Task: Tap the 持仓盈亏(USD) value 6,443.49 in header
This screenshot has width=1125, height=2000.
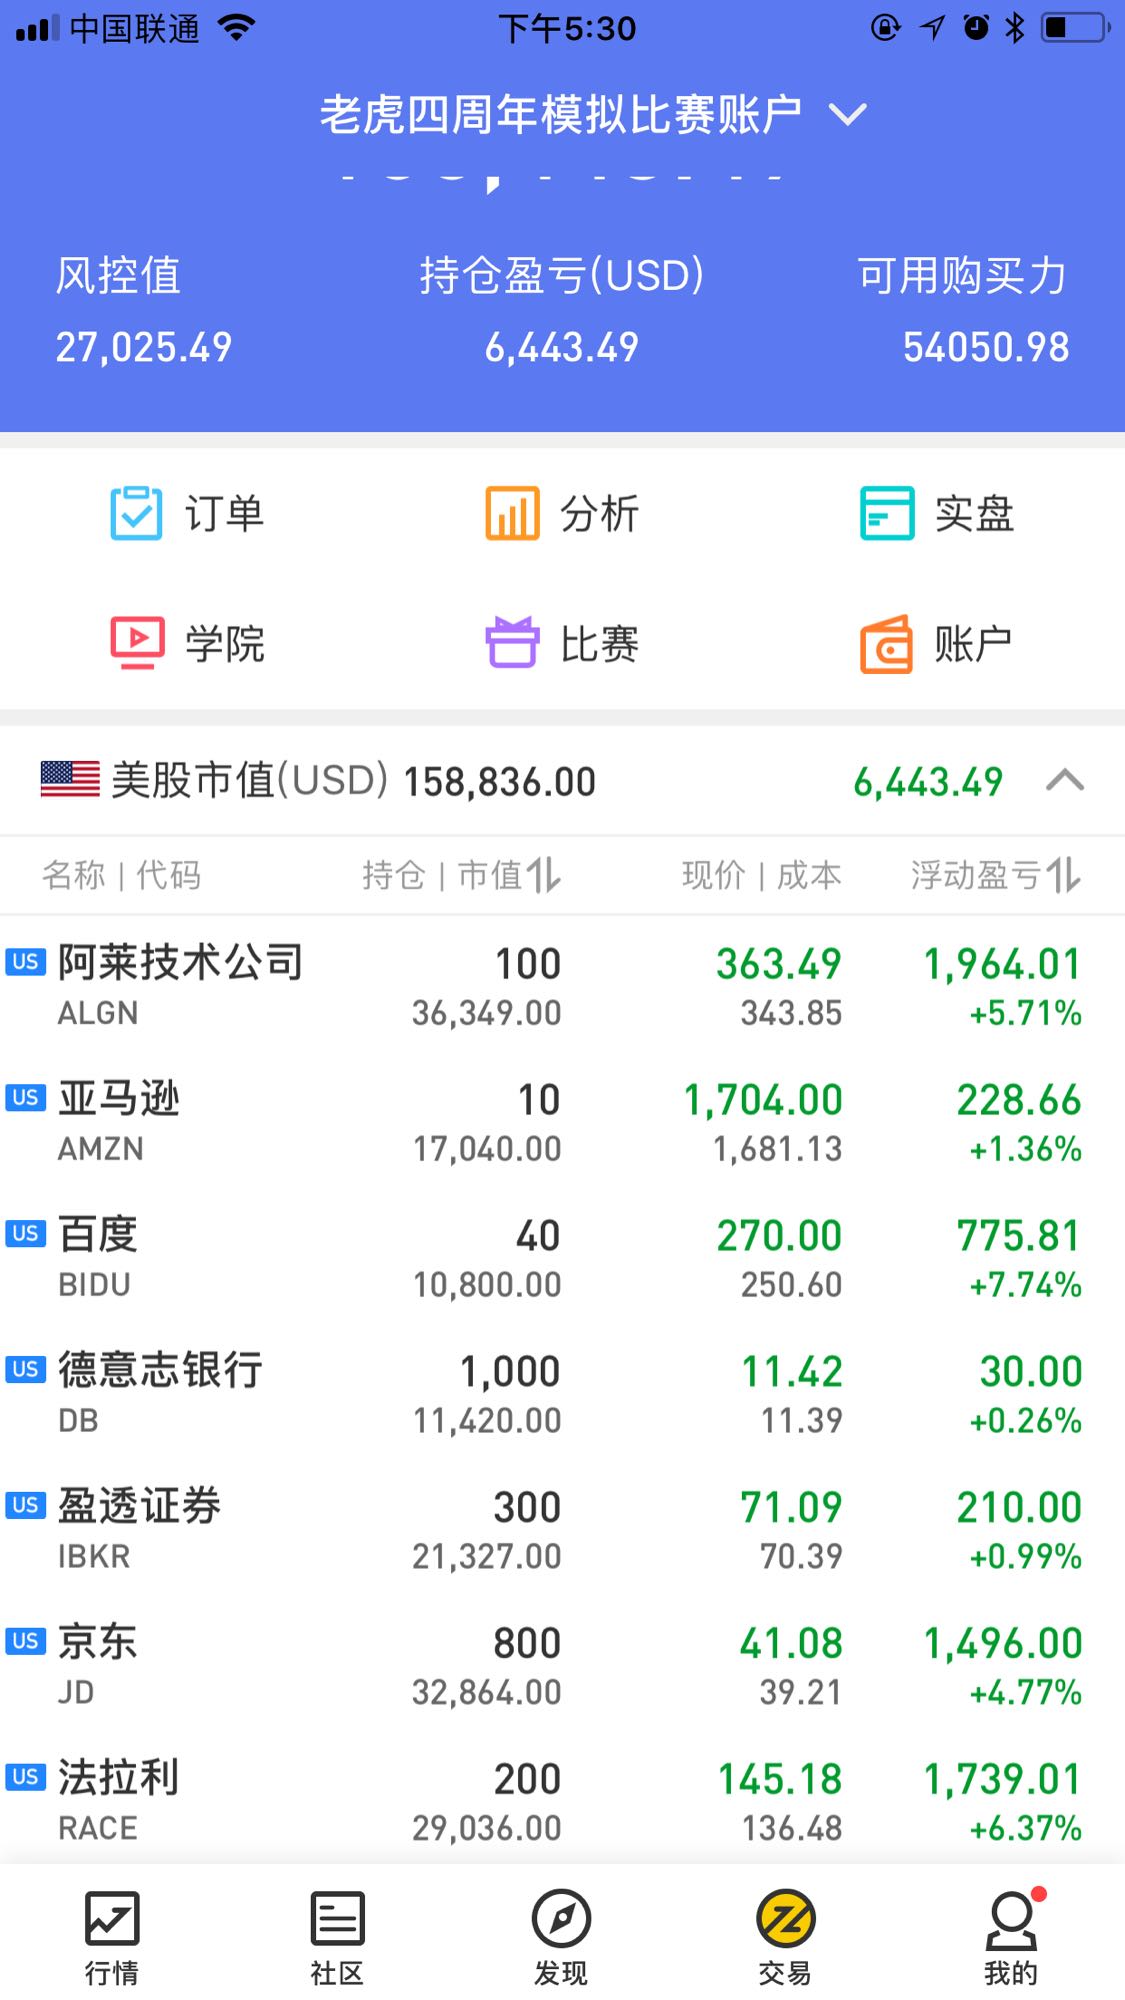Action: [562, 348]
